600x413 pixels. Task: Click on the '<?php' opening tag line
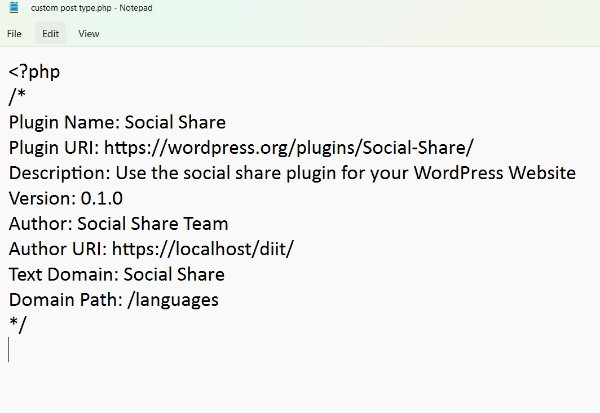pos(34,72)
